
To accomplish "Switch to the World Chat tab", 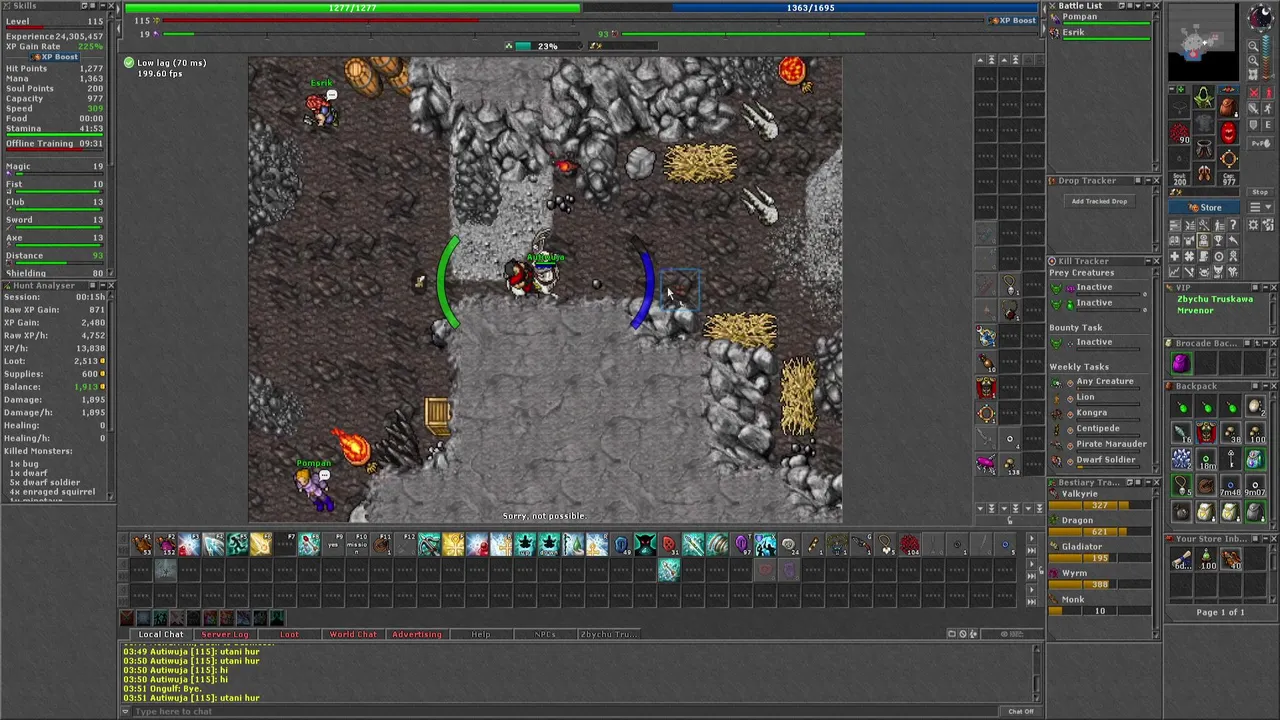I will click(353, 634).
